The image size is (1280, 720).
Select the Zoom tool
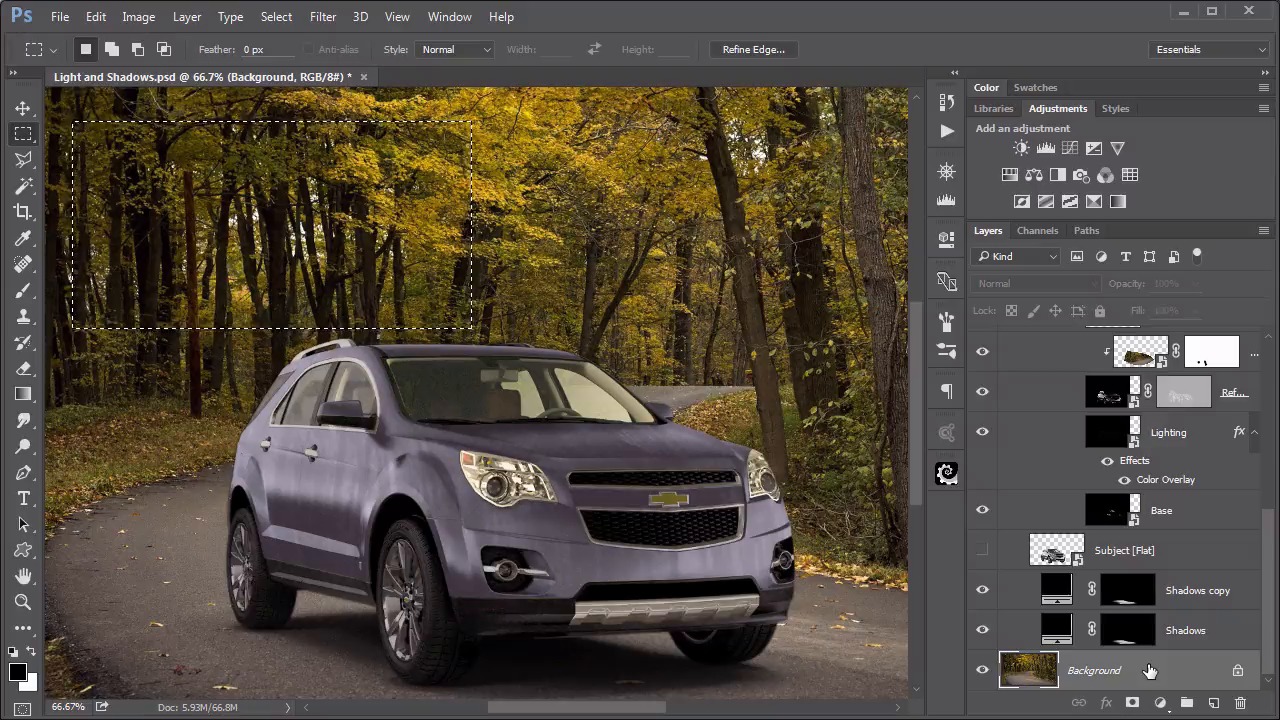23,602
